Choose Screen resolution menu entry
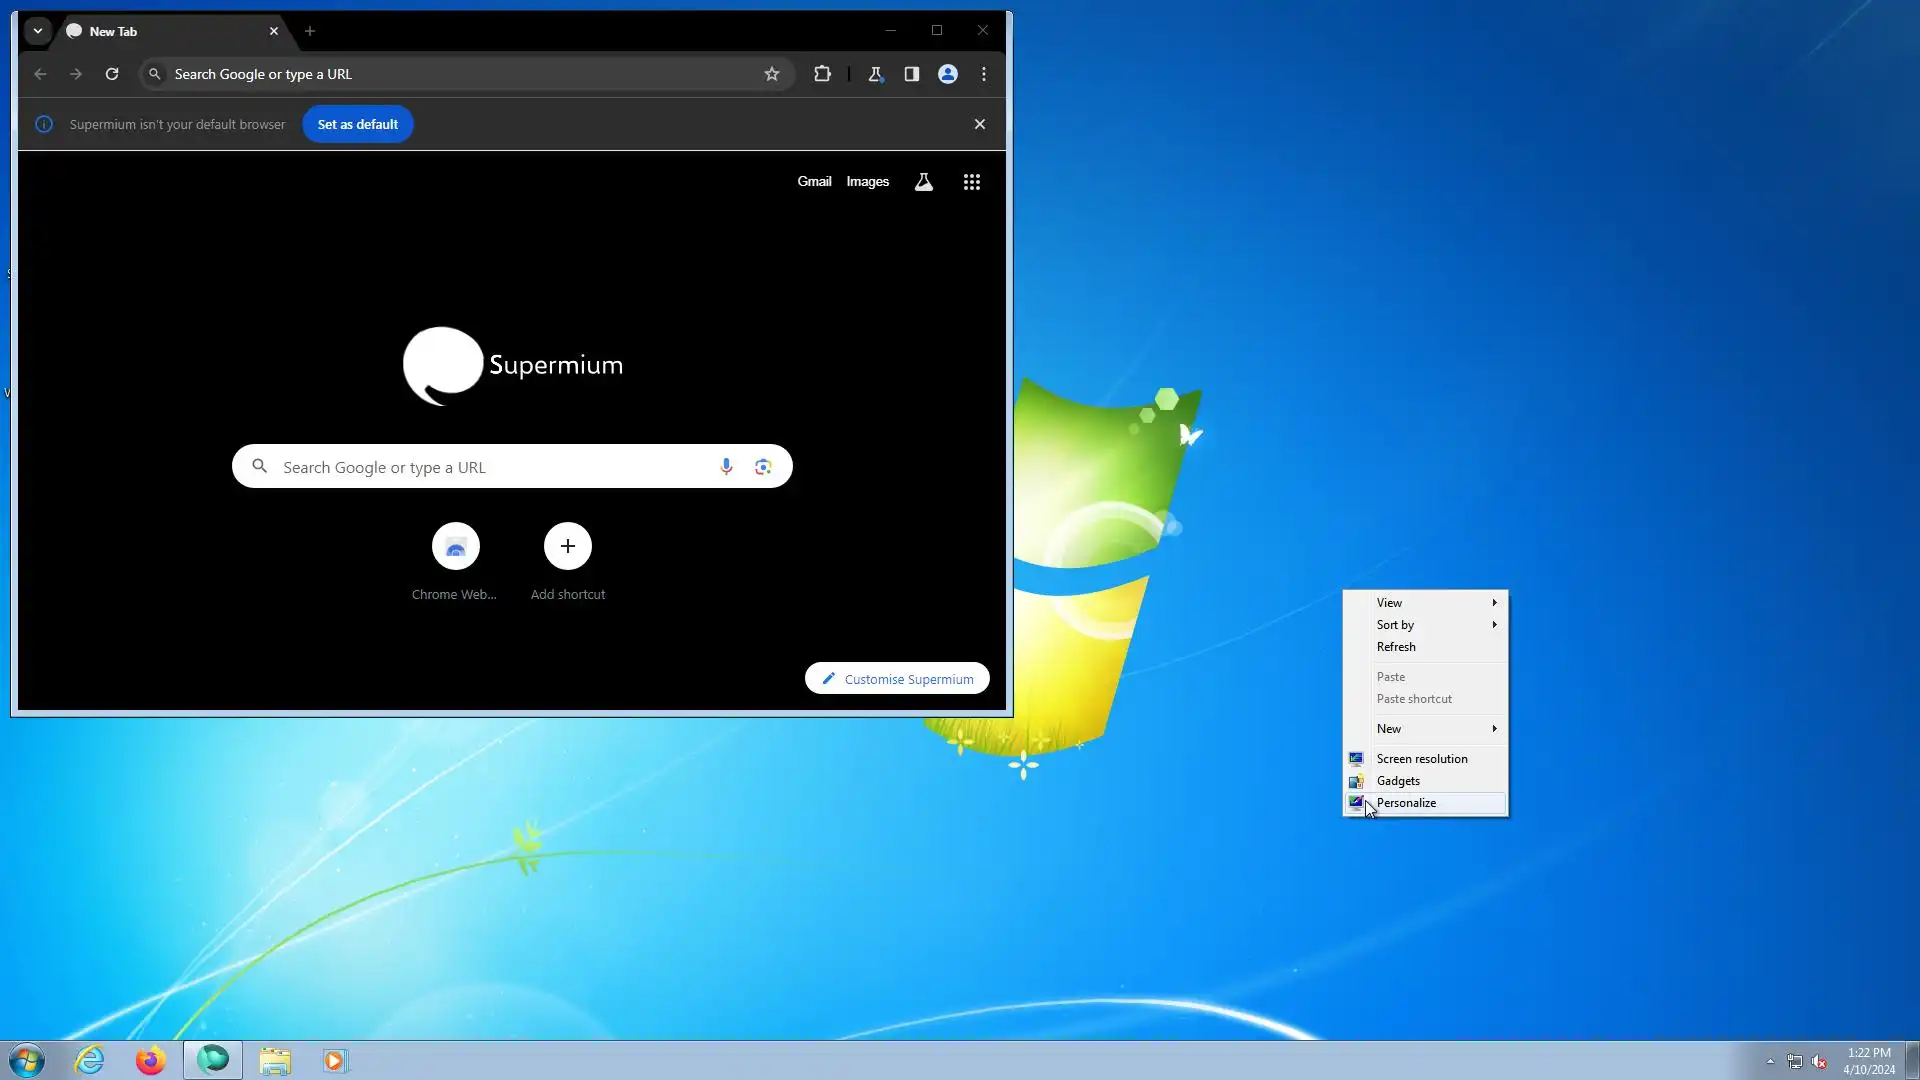The image size is (1920, 1080). (x=1421, y=759)
